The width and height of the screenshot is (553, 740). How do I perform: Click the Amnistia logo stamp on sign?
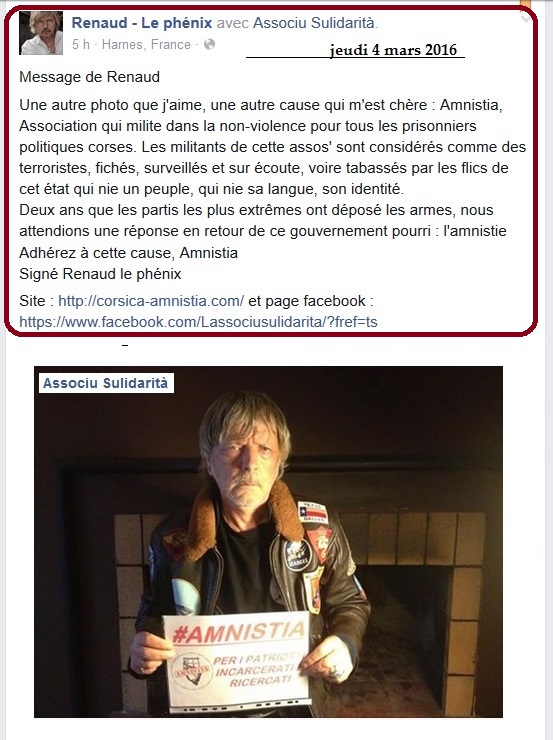[x=192, y=672]
